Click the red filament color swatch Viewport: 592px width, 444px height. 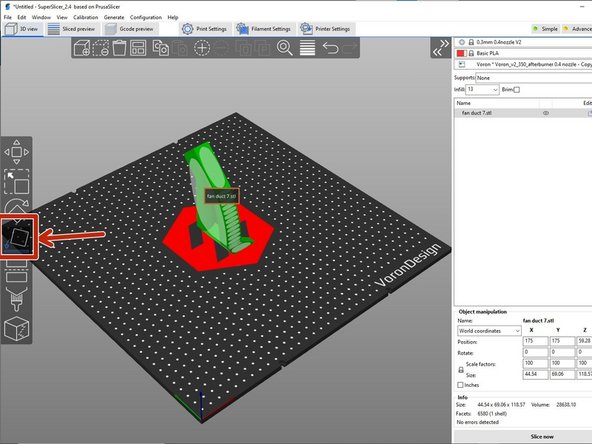pos(461,53)
